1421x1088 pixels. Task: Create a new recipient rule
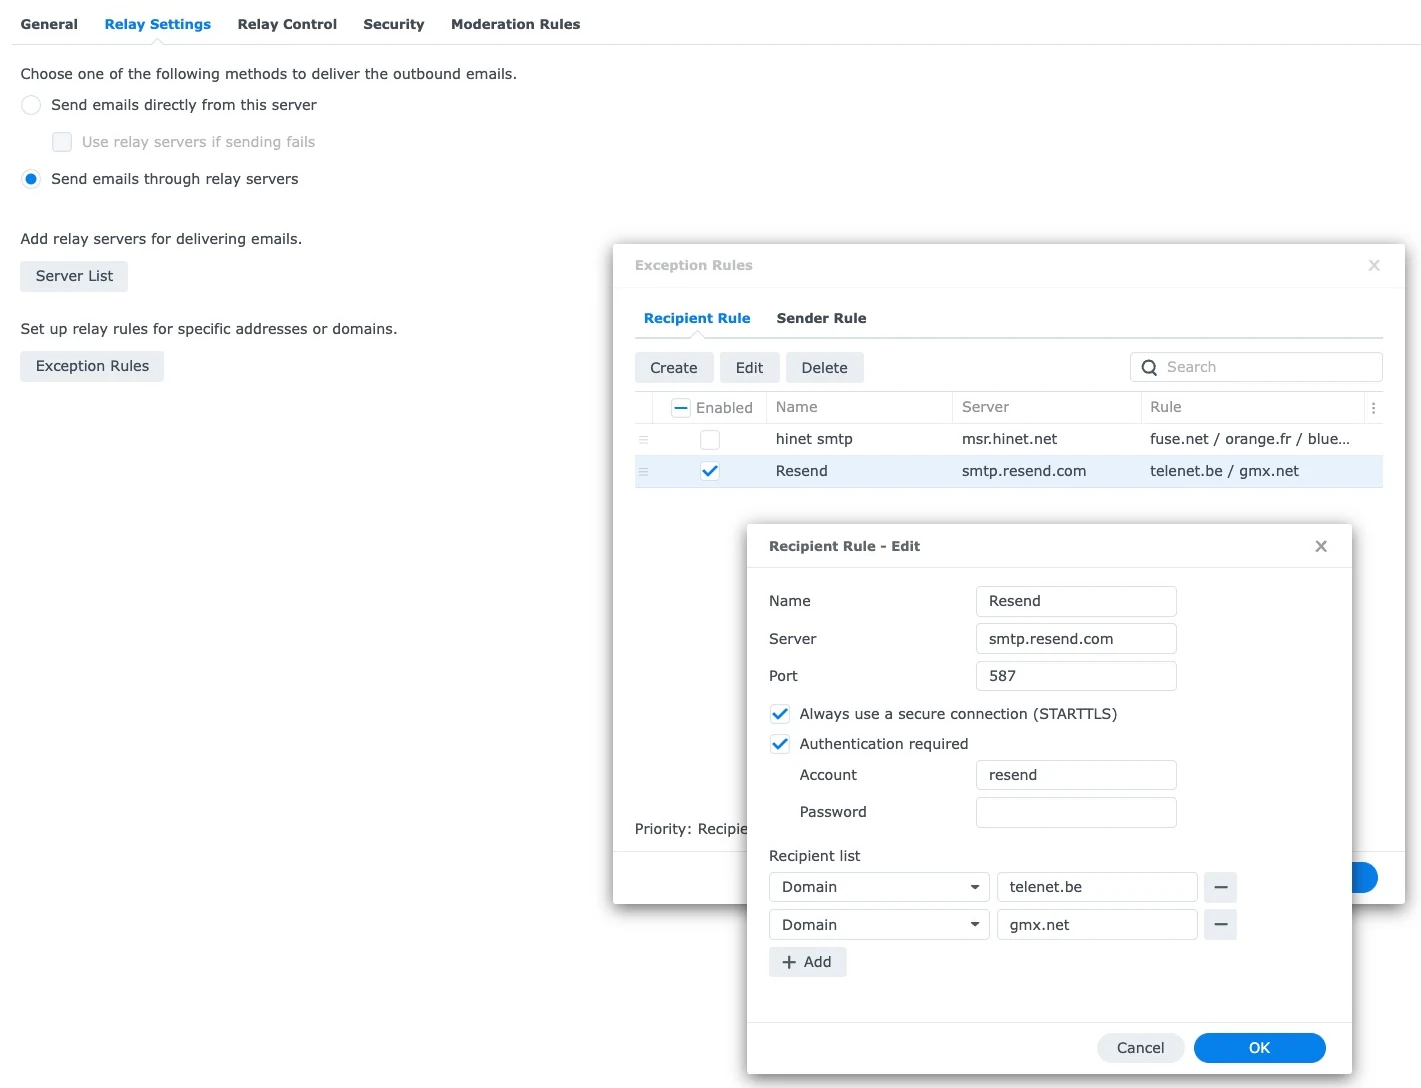tap(674, 368)
